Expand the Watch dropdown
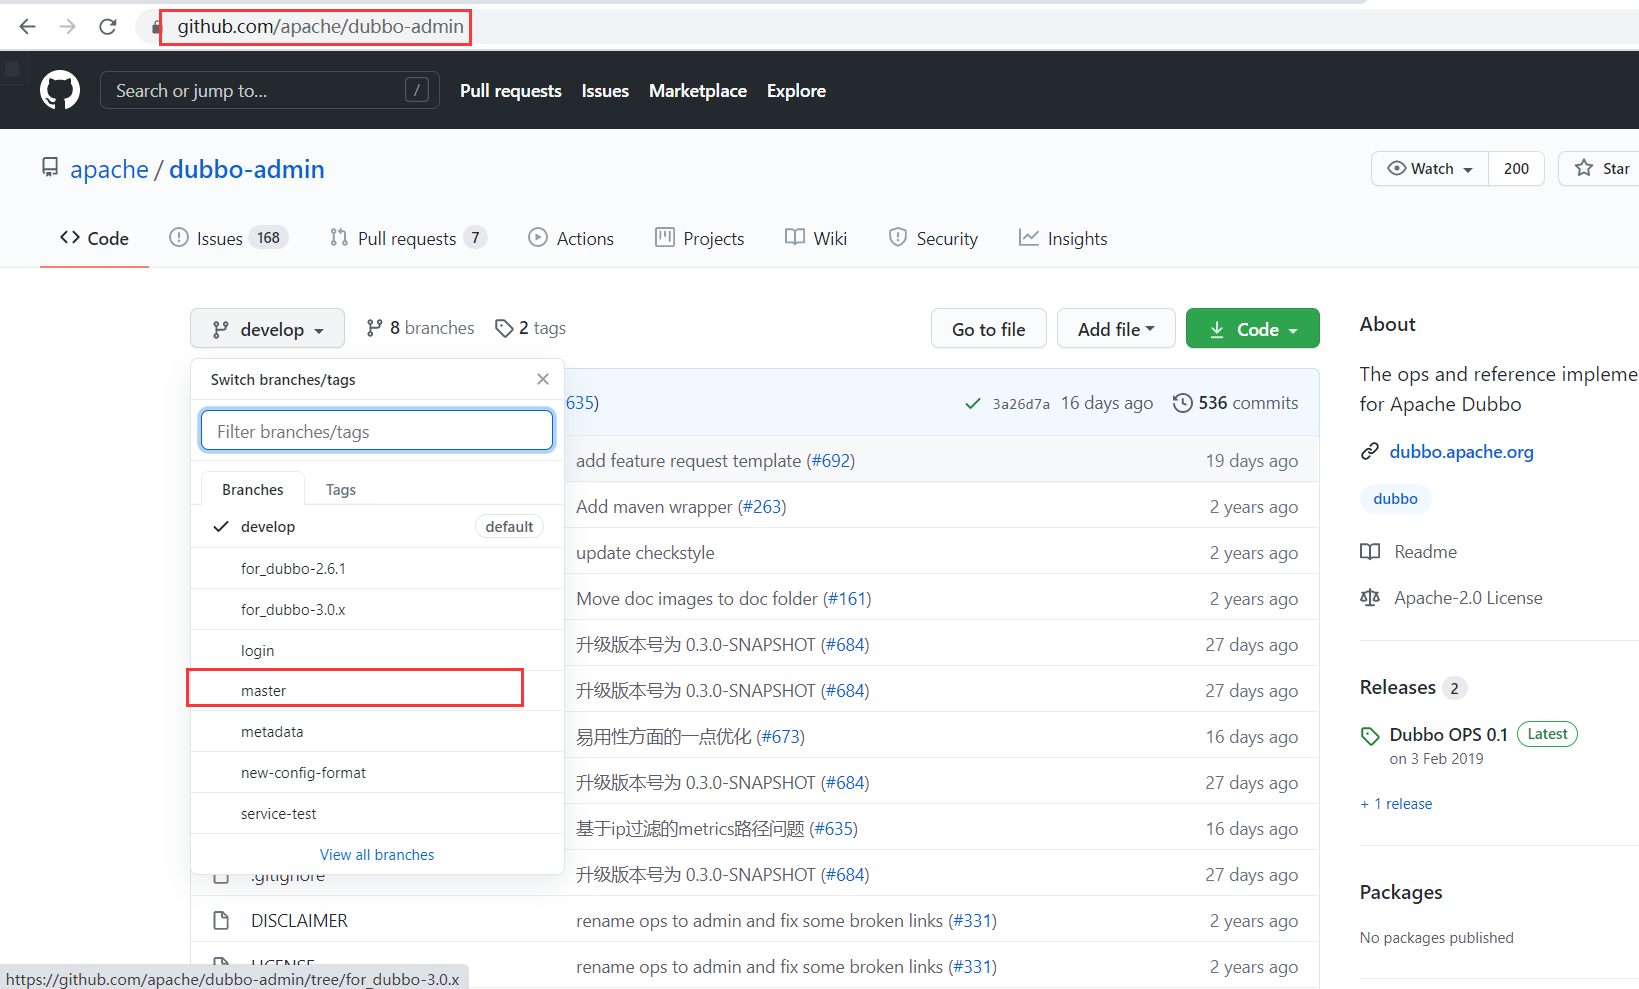Viewport: 1639px width, 989px height. tap(1430, 169)
